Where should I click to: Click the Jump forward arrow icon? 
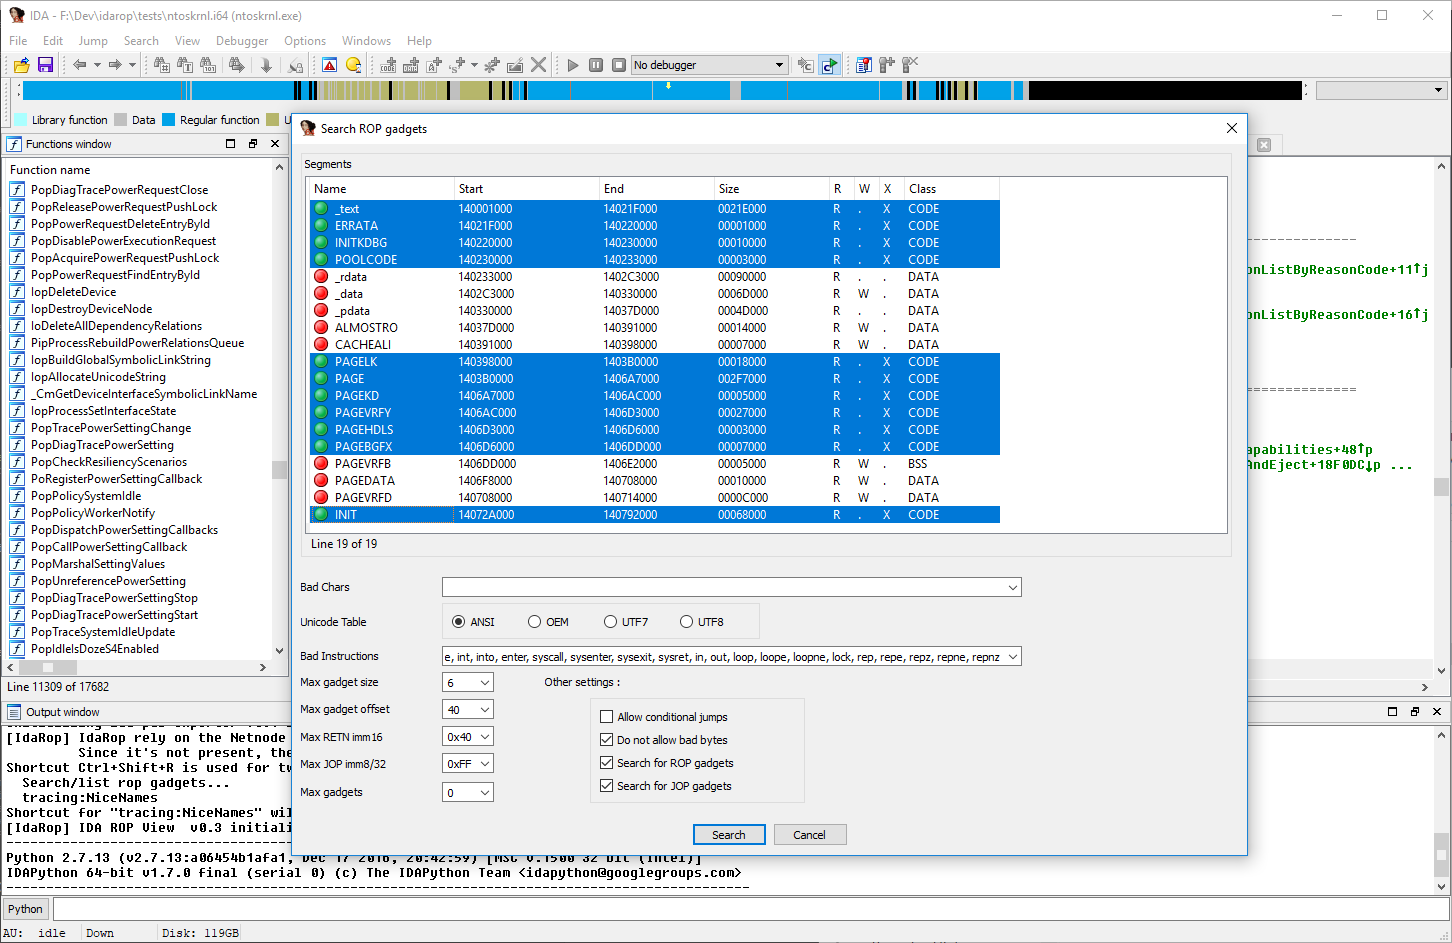coord(115,65)
